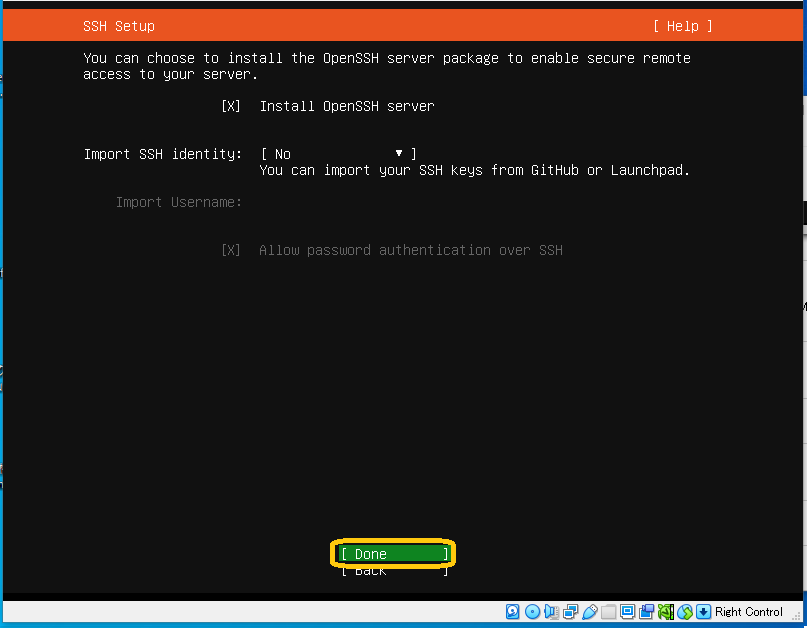Click the SSH Setup title text

119,26
